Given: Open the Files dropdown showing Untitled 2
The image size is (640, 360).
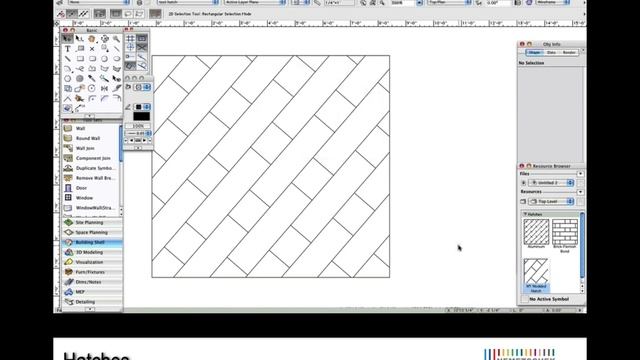Looking at the screenshot, I should point(551,183).
